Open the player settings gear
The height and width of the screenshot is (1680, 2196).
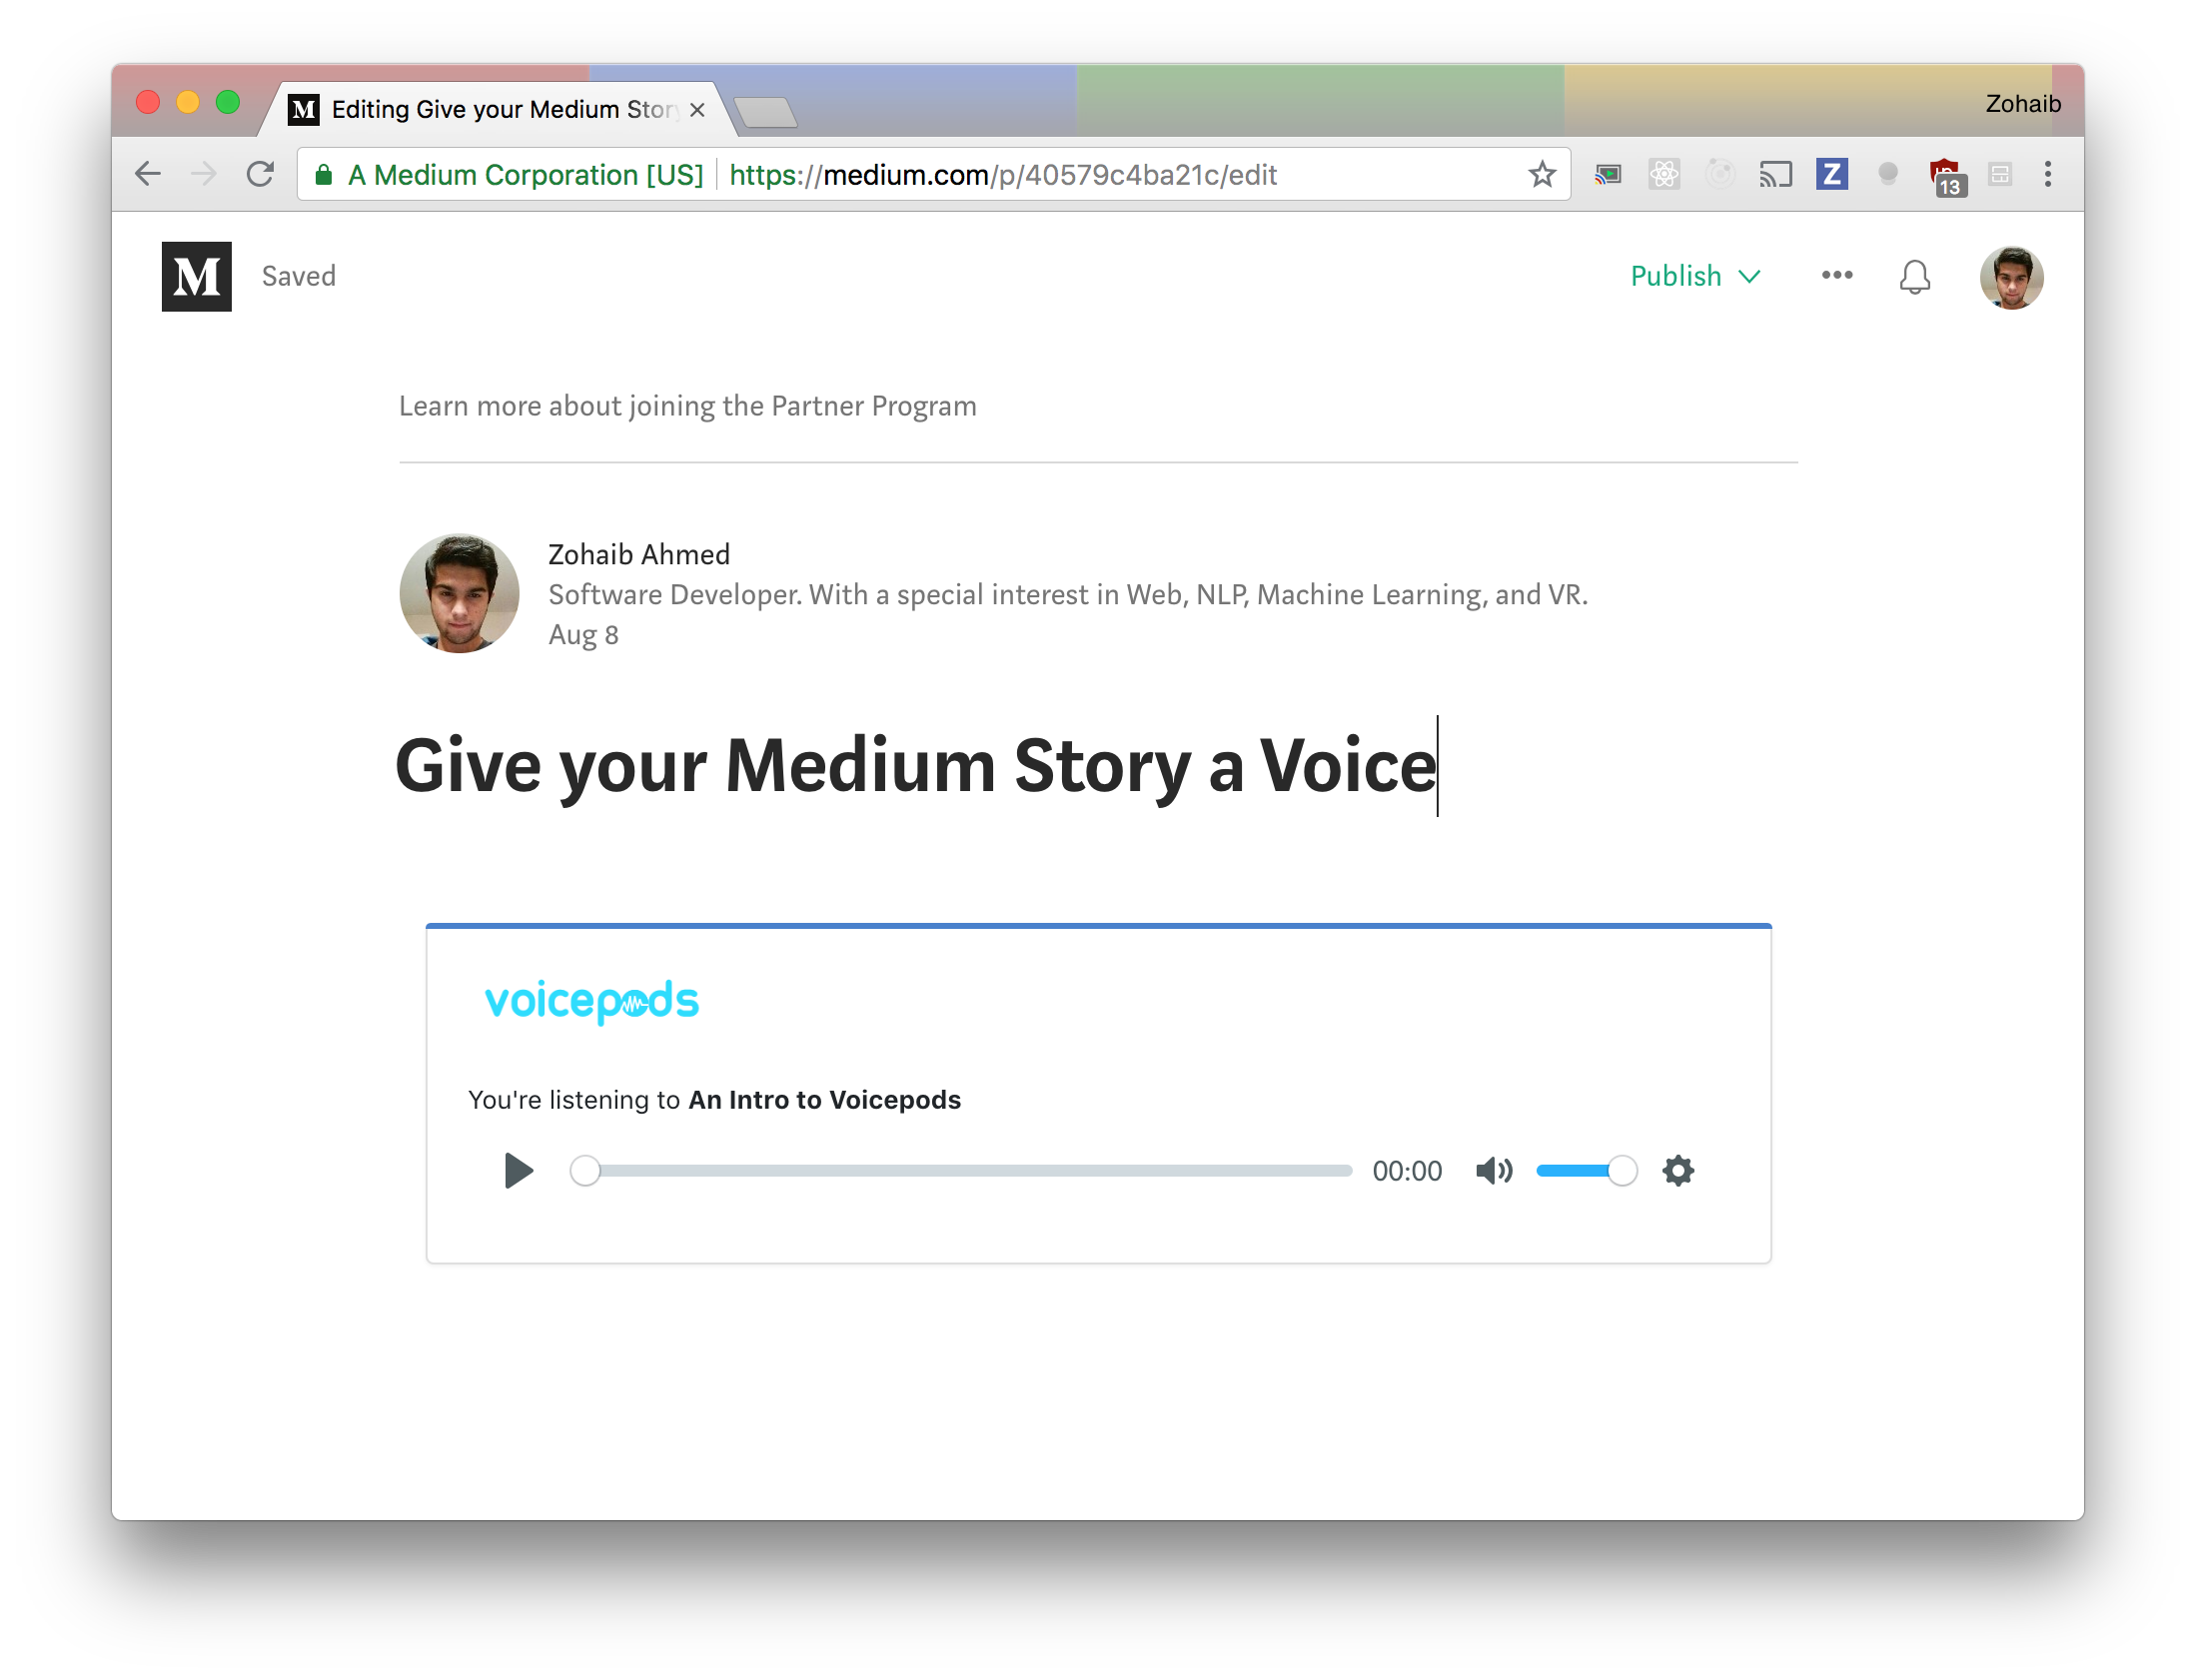coord(1678,1170)
